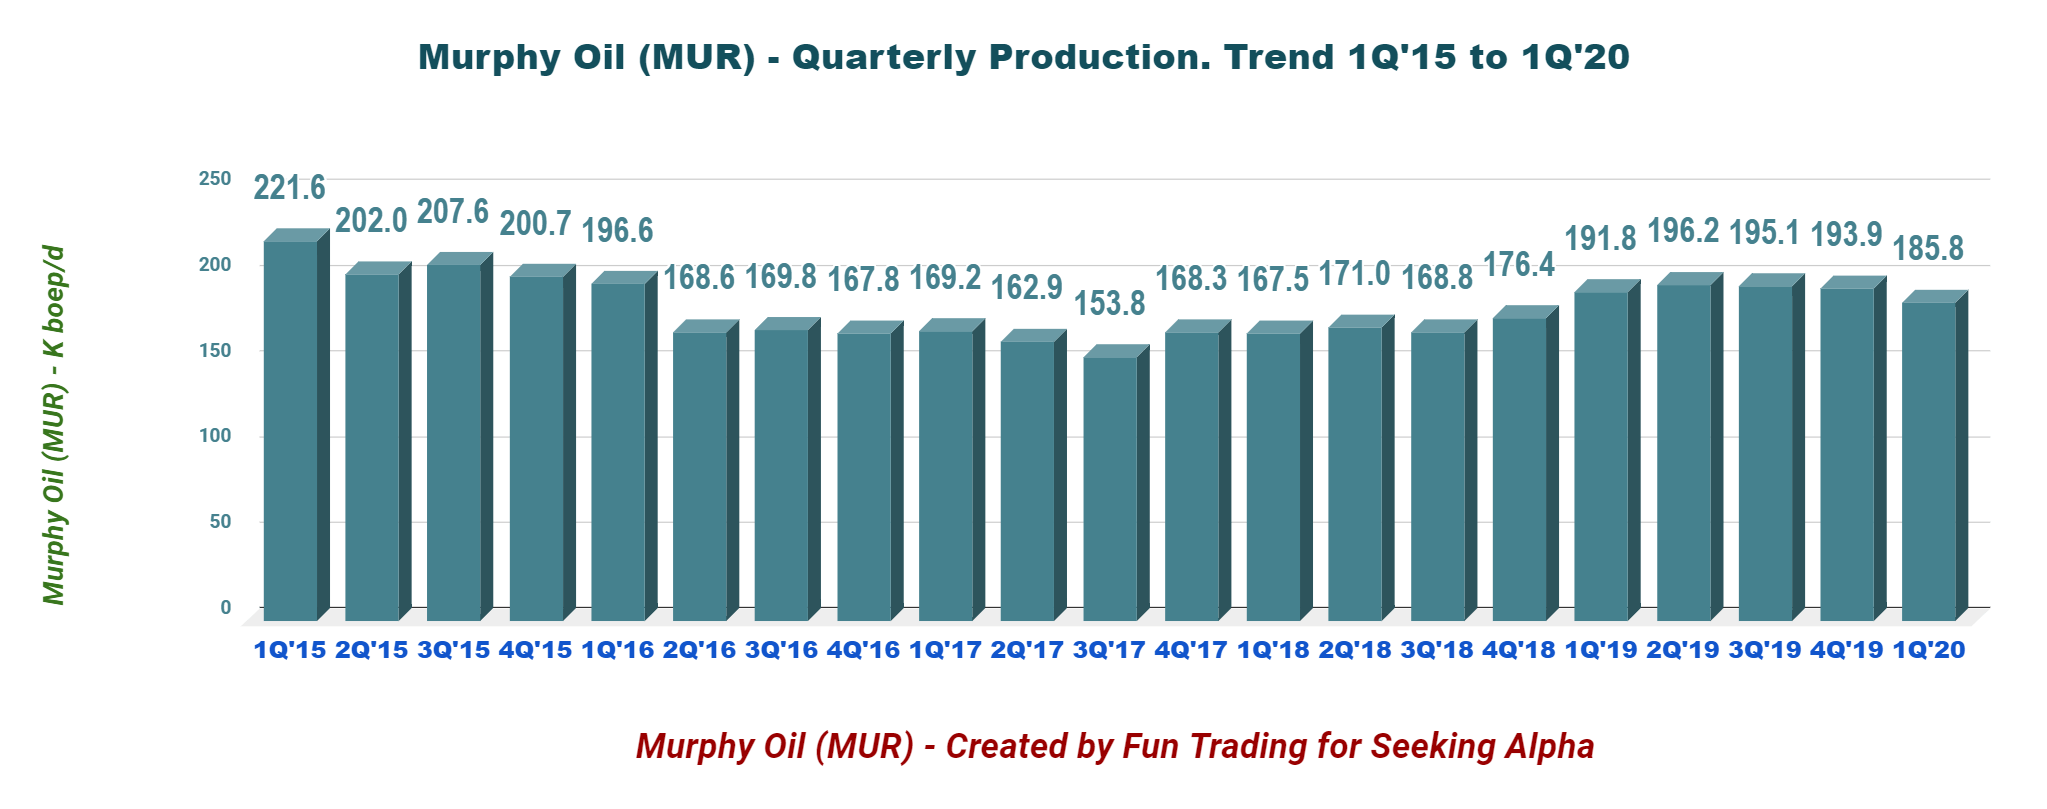This screenshot has width=2047, height=809.
Task: Click the 1Q'19 axis label
Action: point(1601,650)
